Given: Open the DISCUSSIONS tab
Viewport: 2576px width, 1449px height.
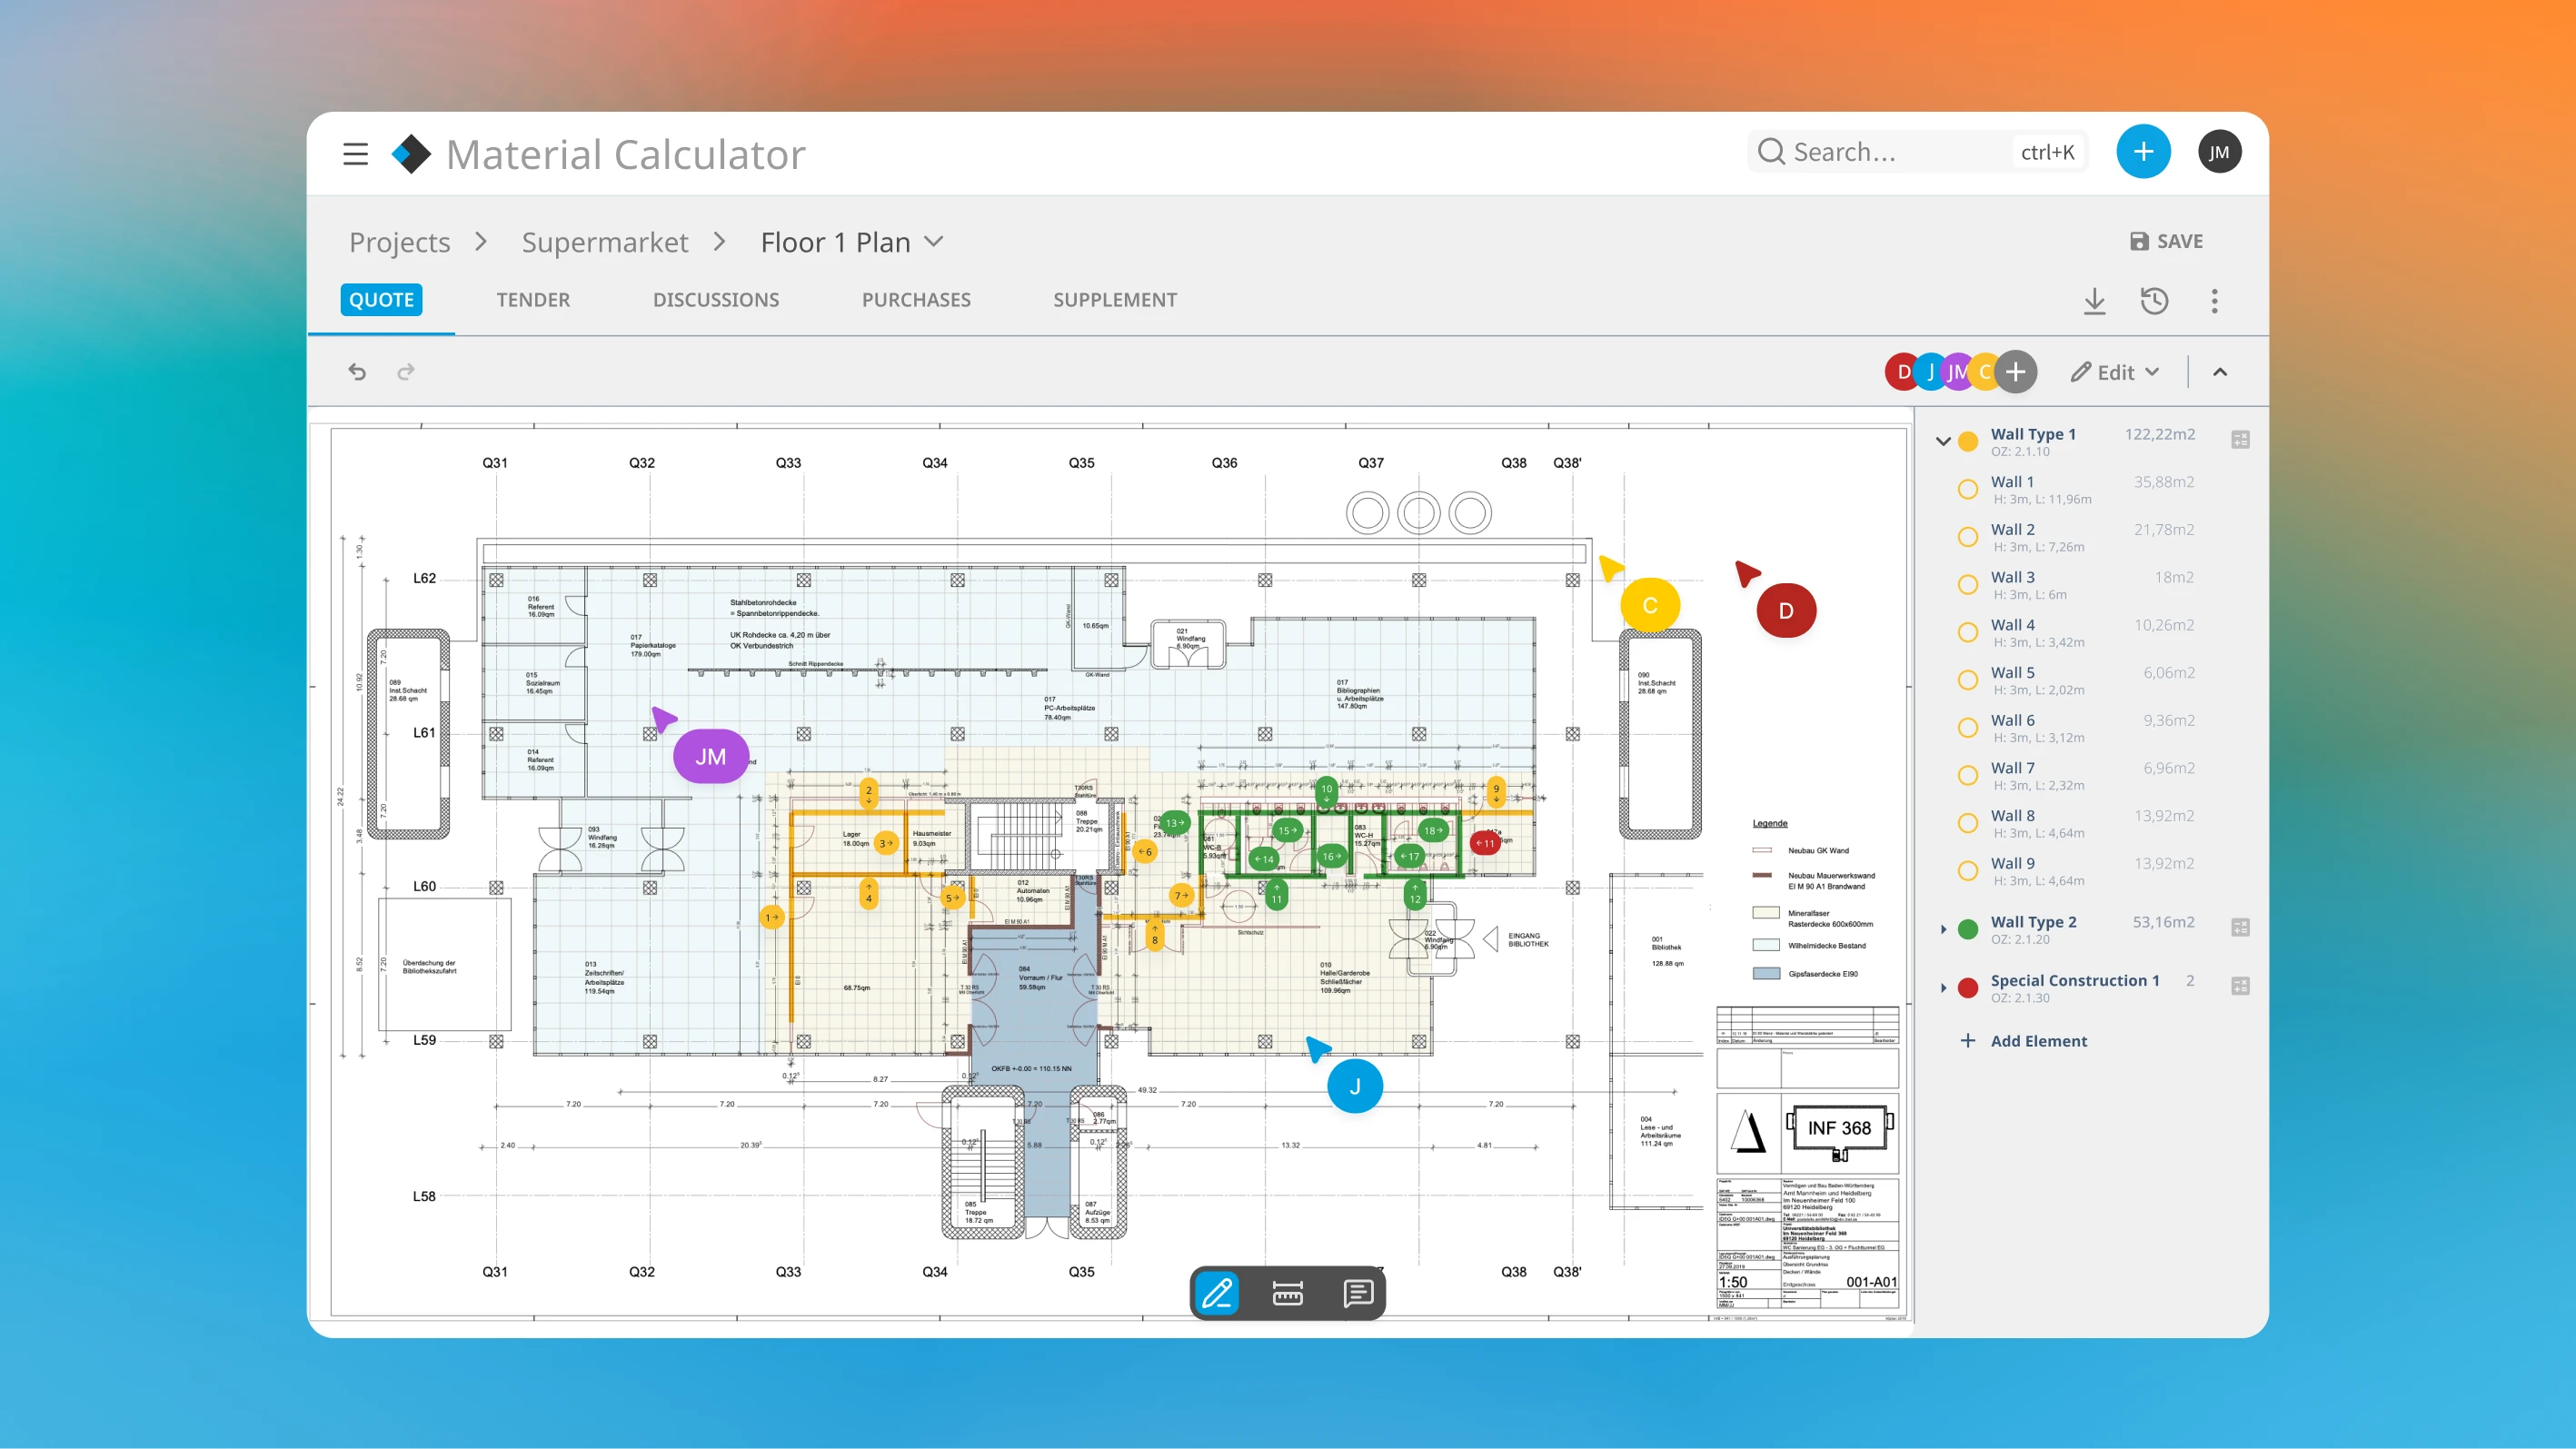Looking at the screenshot, I should tap(716, 299).
